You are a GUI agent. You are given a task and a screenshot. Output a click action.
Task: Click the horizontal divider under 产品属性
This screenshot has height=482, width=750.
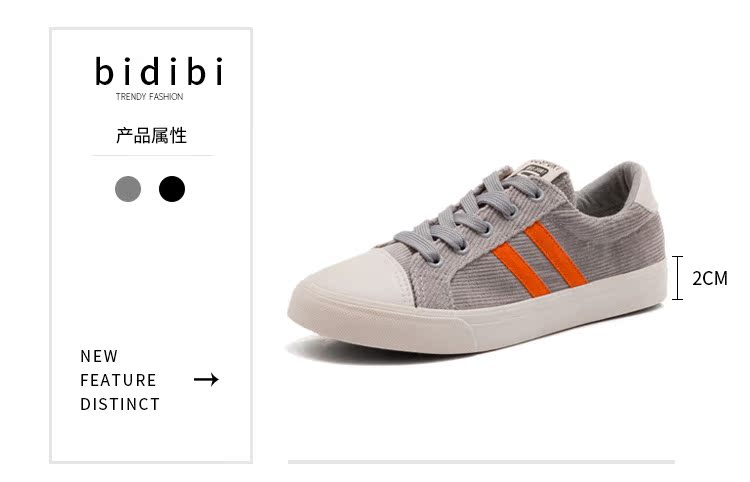(x=153, y=155)
